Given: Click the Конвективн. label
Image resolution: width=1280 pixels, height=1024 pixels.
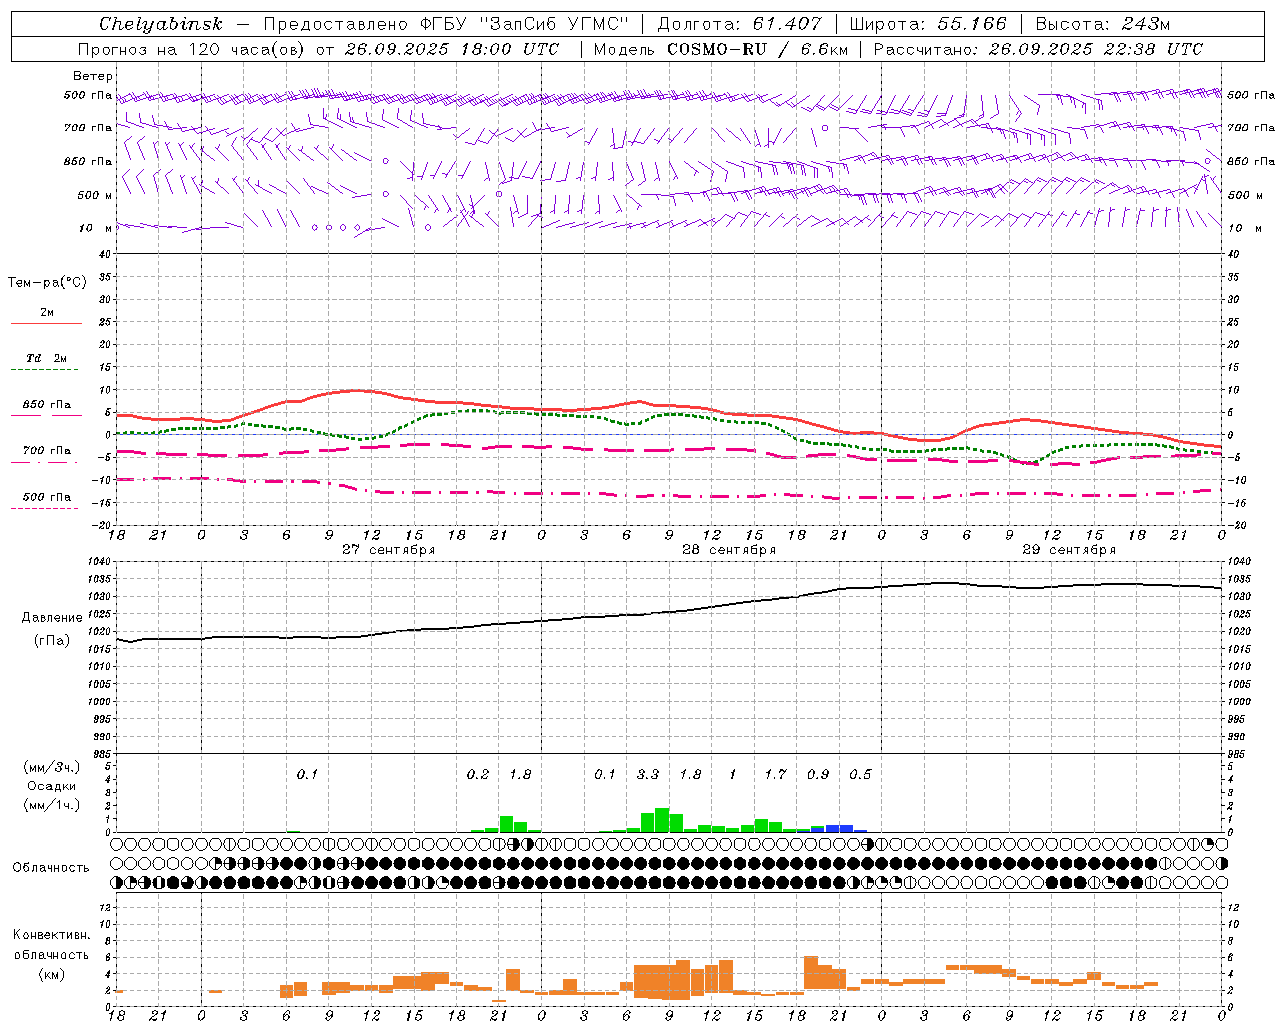Looking at the screenshot, I should 51,935.
